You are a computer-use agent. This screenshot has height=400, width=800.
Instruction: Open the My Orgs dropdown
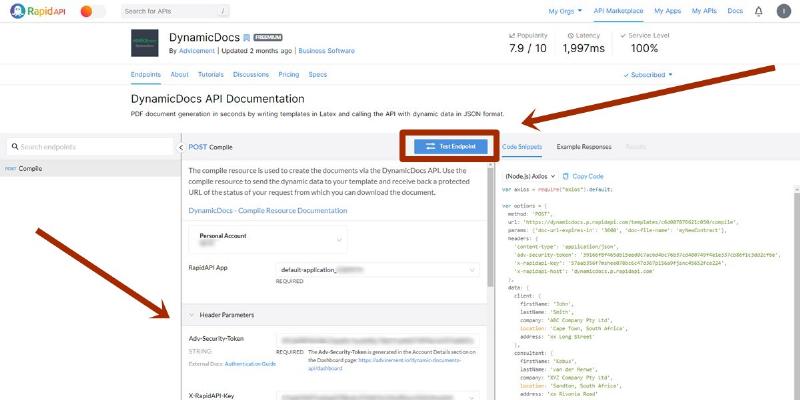pyautogui.click(x=565, y=11)
